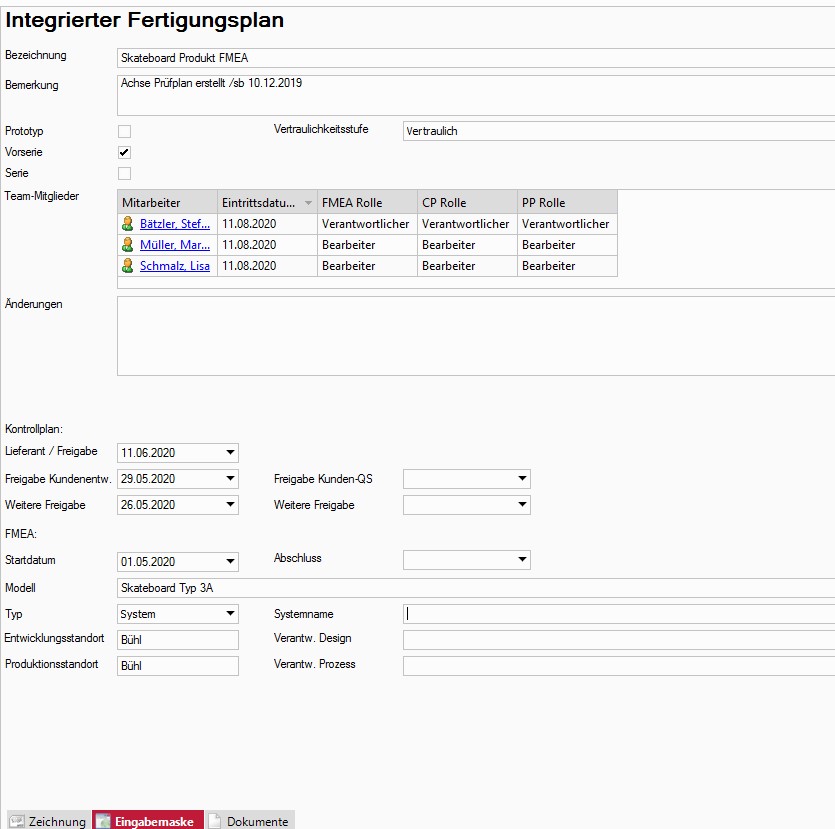Select Müller's FMEA Rolle Bearbeiter cell
Screen dimensions: 835x829
click(x=367, y=244)
